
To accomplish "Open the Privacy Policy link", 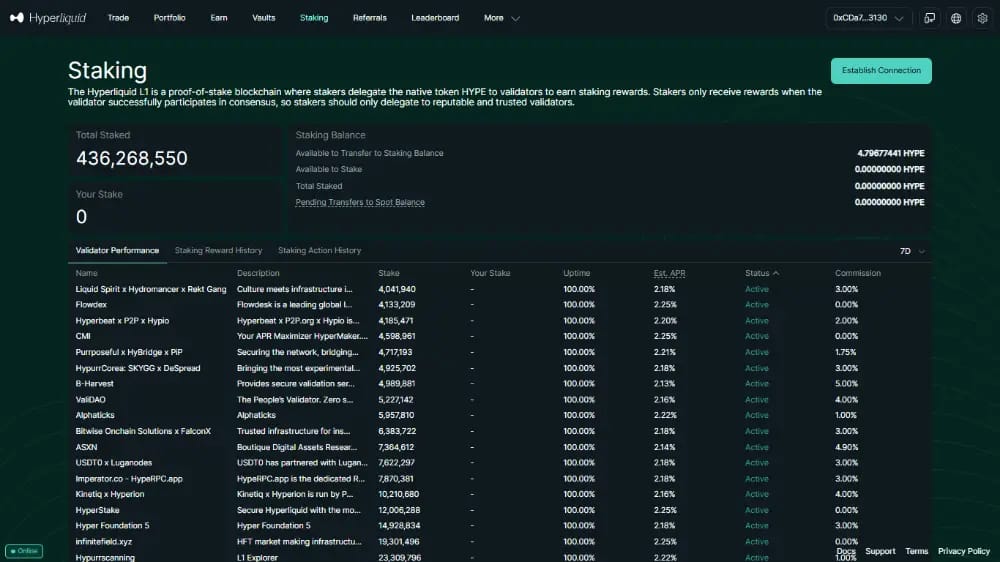I will click(964, 551).
